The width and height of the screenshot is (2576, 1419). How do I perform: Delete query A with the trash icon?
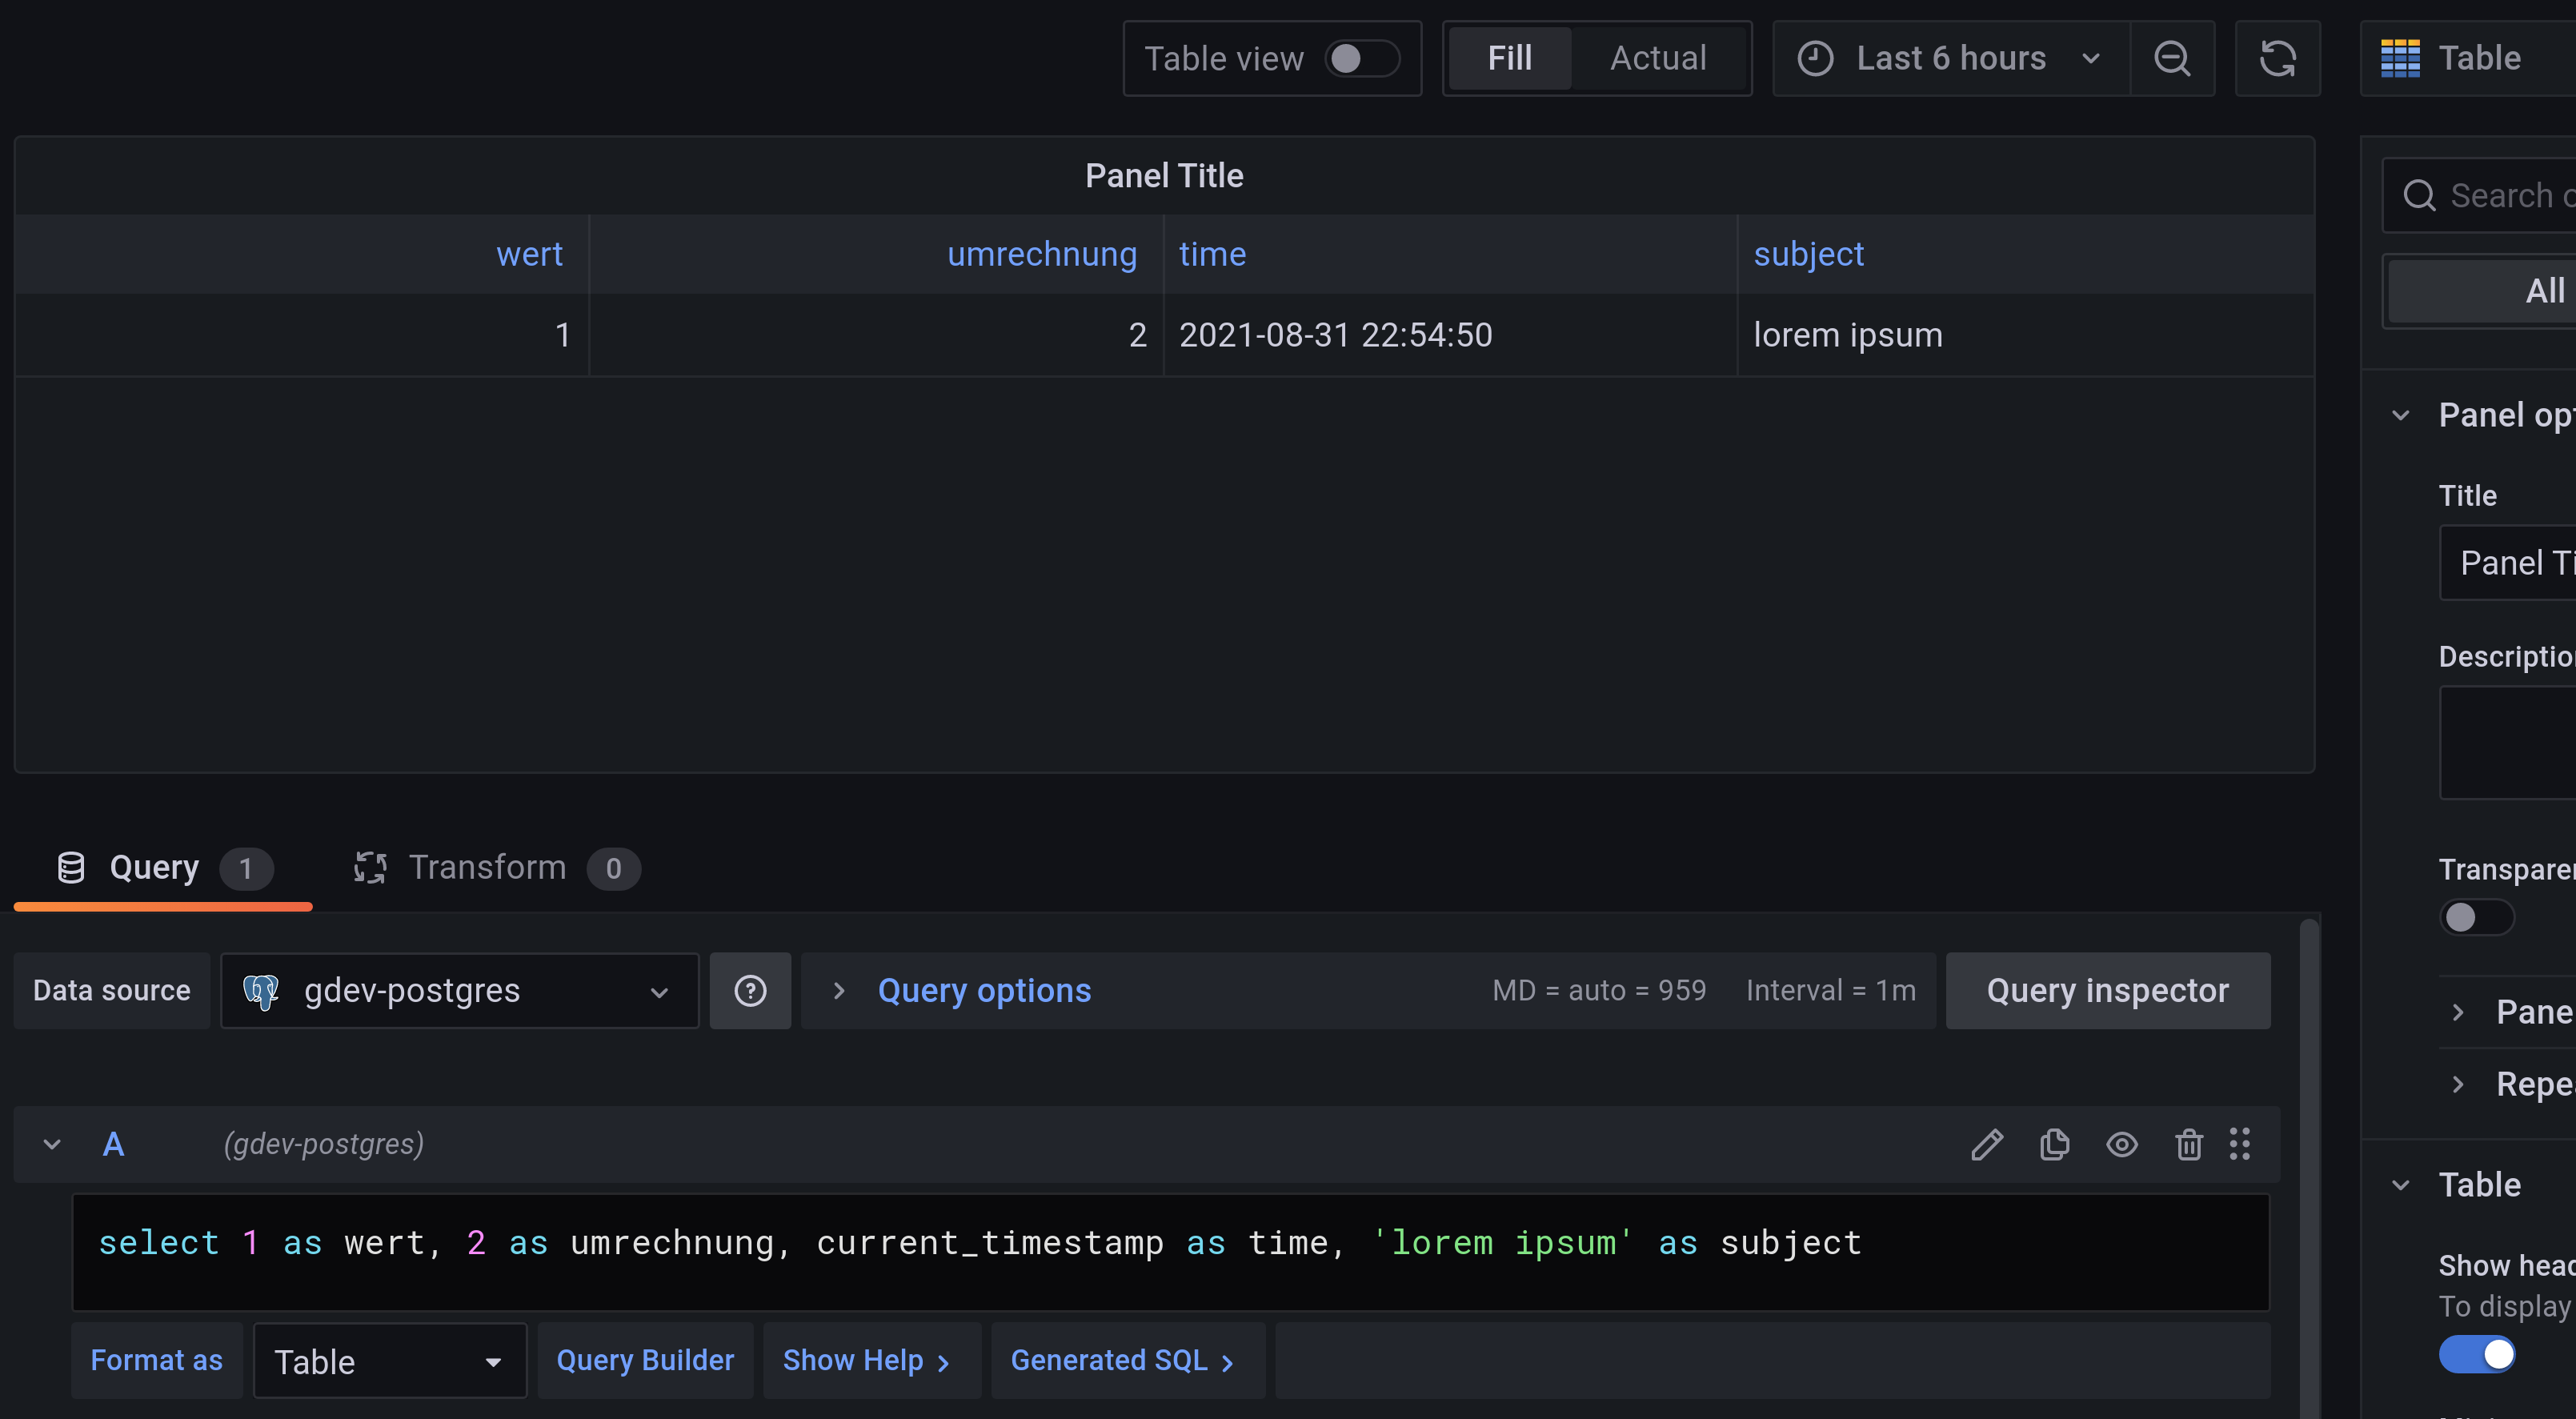(2188, 1144)
